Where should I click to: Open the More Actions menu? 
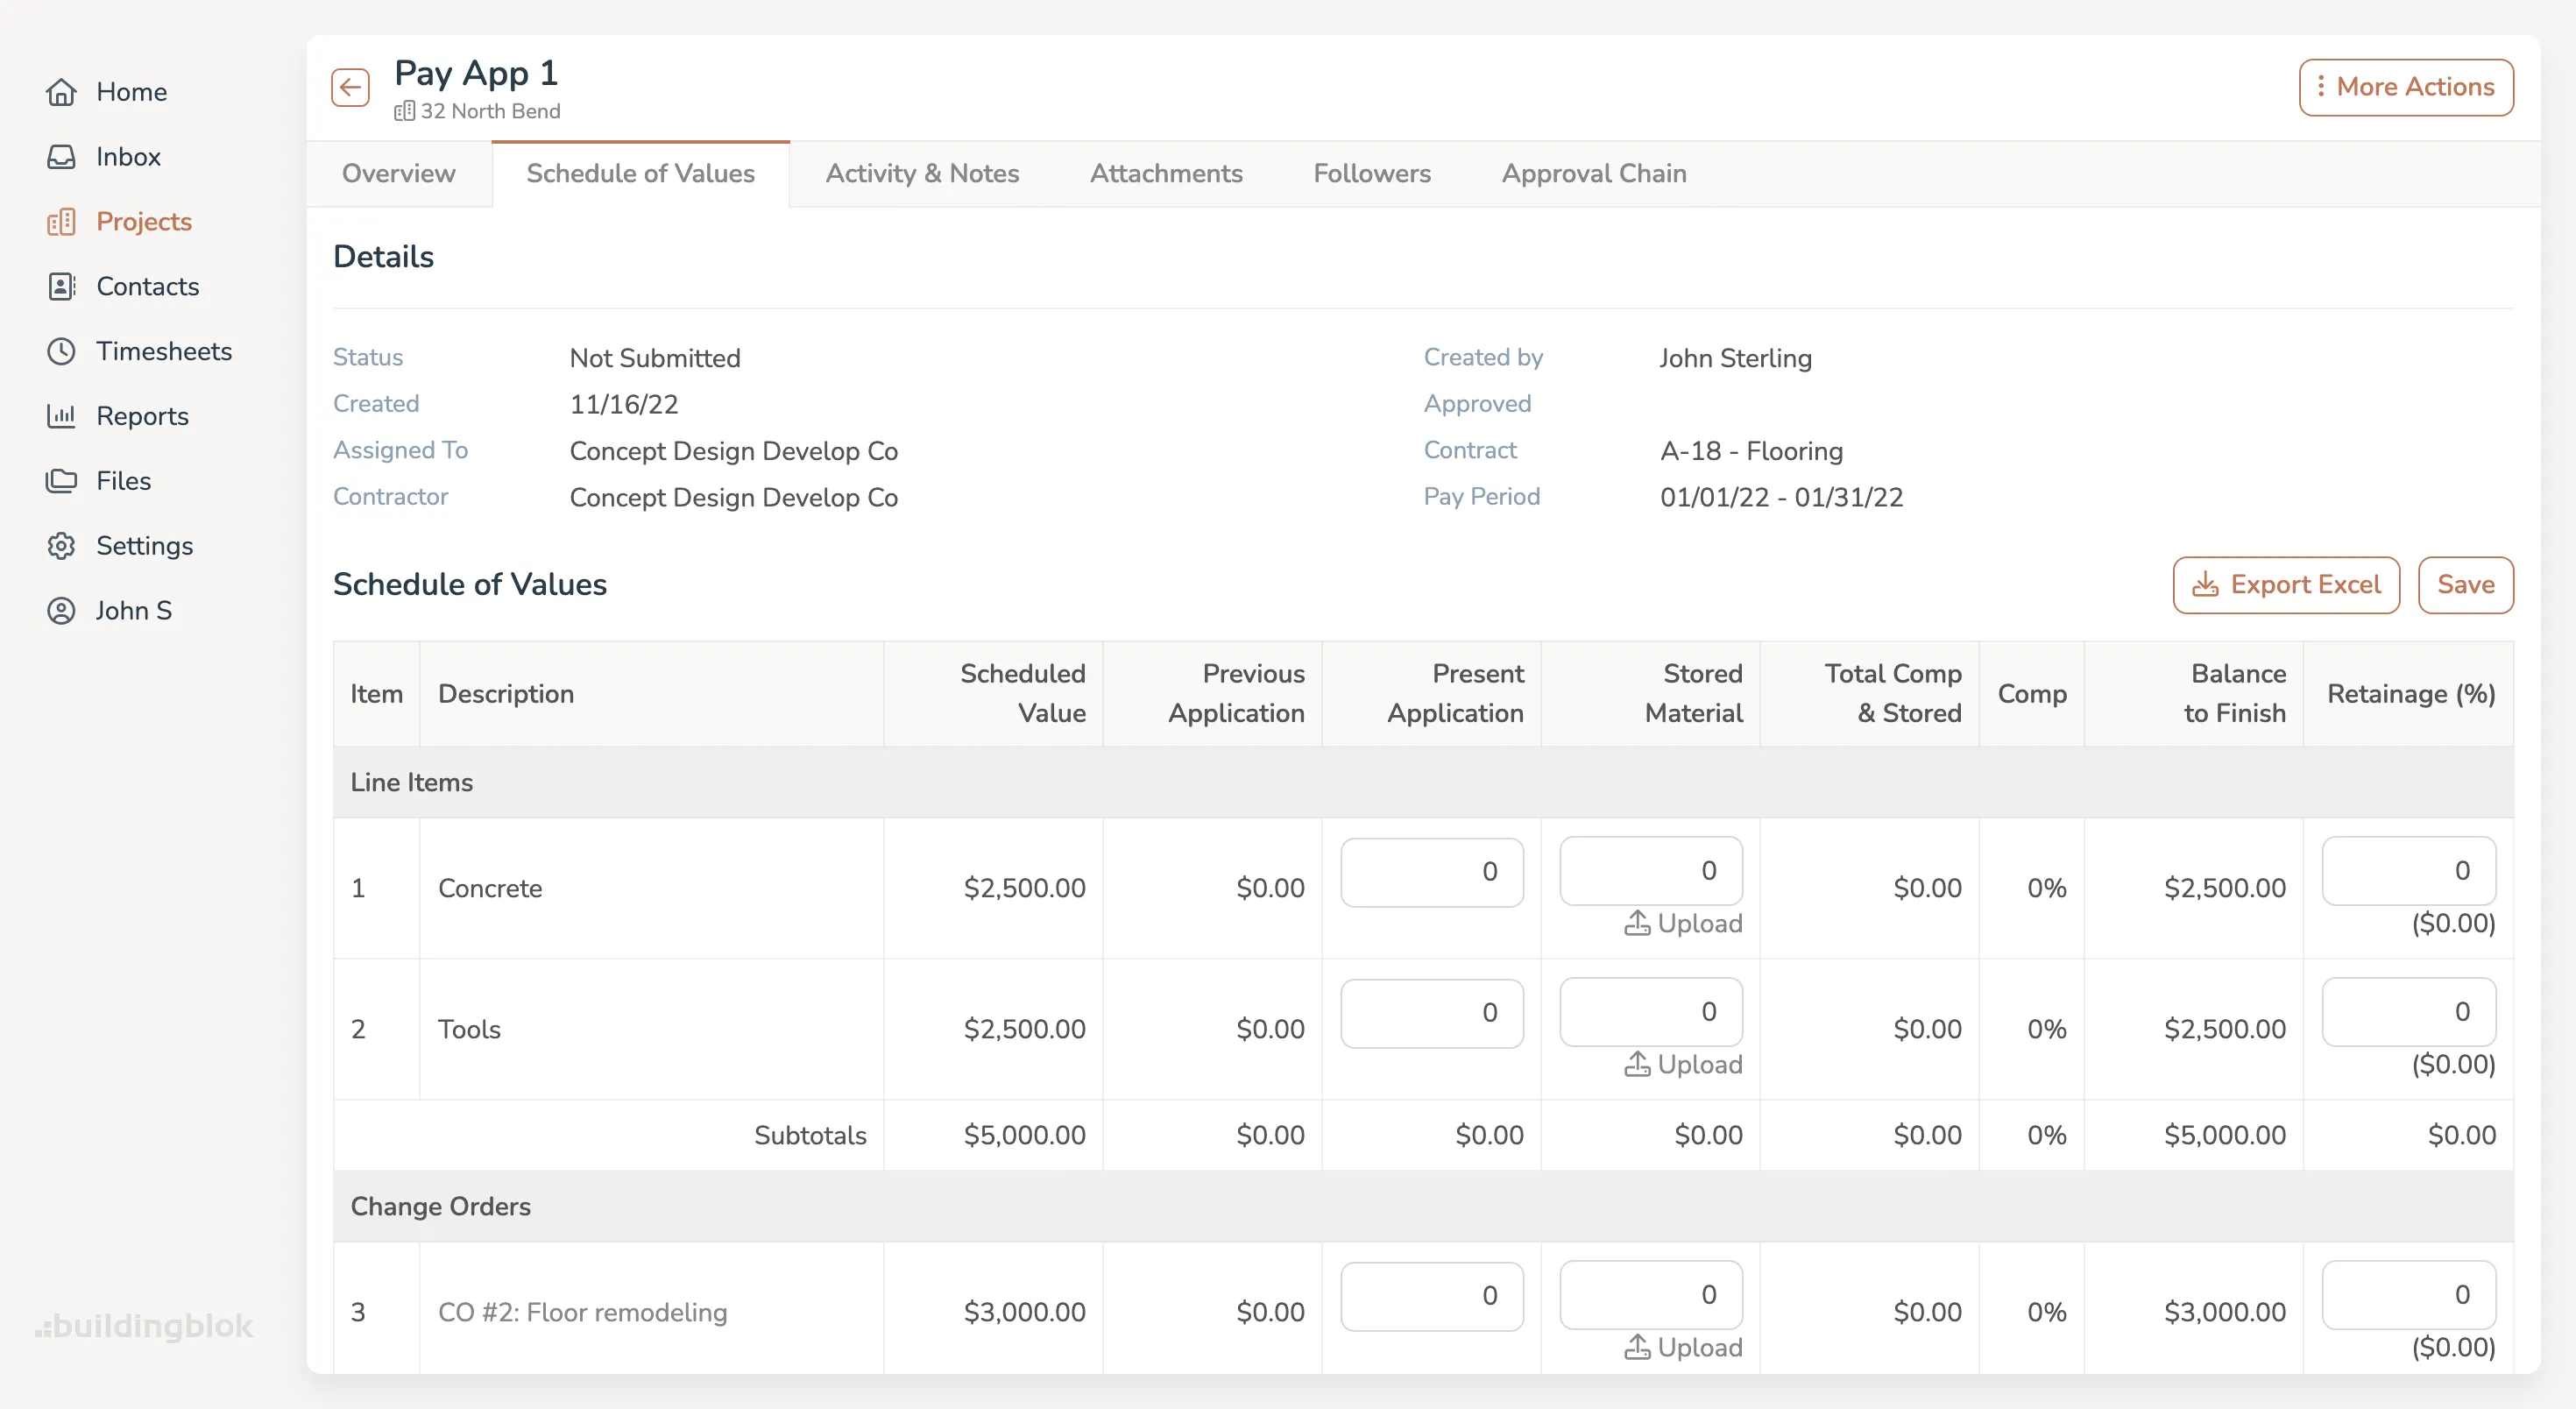2405,86
